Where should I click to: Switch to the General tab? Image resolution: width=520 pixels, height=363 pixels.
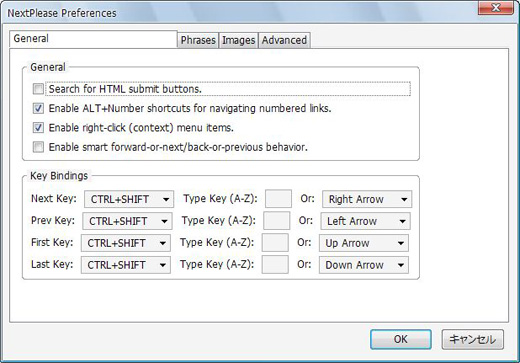[x=93, y=39]
